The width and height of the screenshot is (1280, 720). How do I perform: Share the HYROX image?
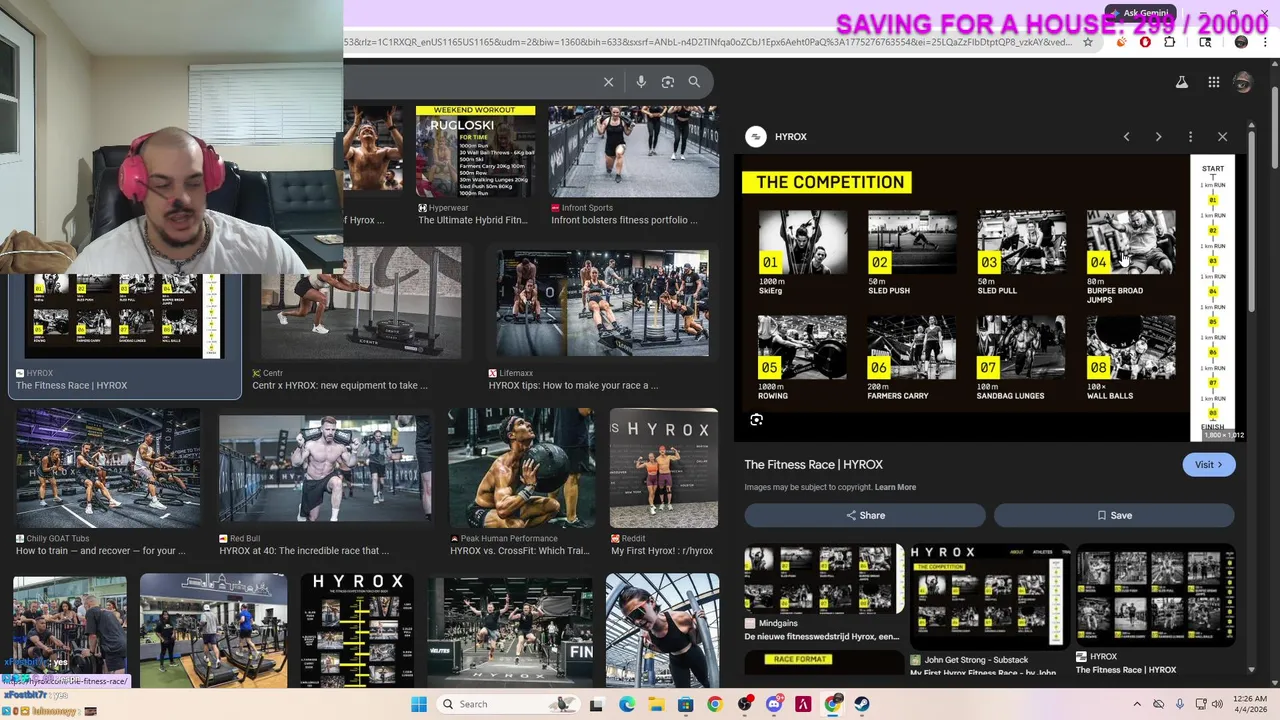865,515
